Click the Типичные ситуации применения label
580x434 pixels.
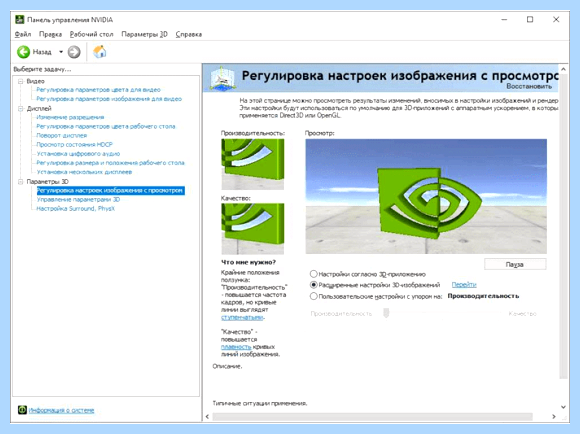pyautogui.click(x=260, y=403)
